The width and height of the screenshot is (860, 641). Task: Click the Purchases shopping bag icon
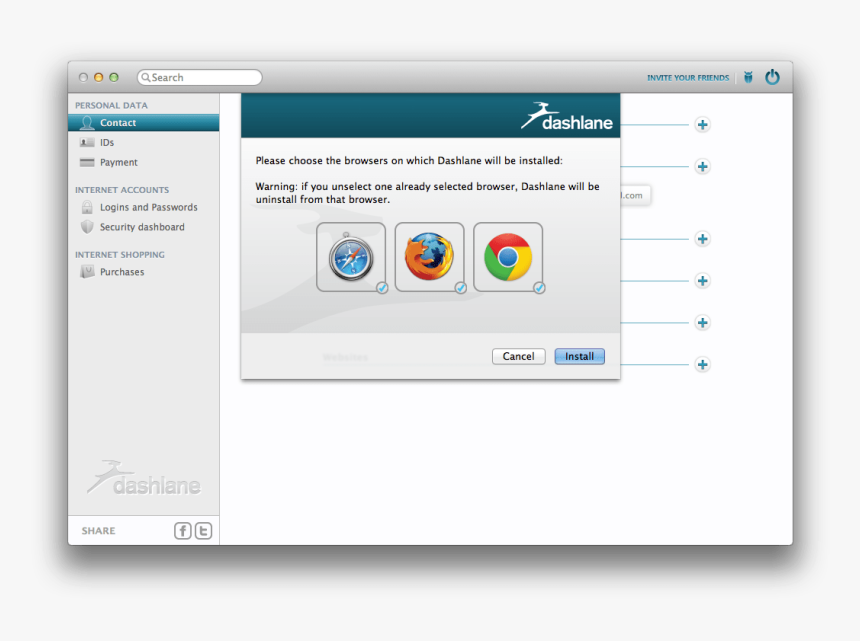point(87,271)
